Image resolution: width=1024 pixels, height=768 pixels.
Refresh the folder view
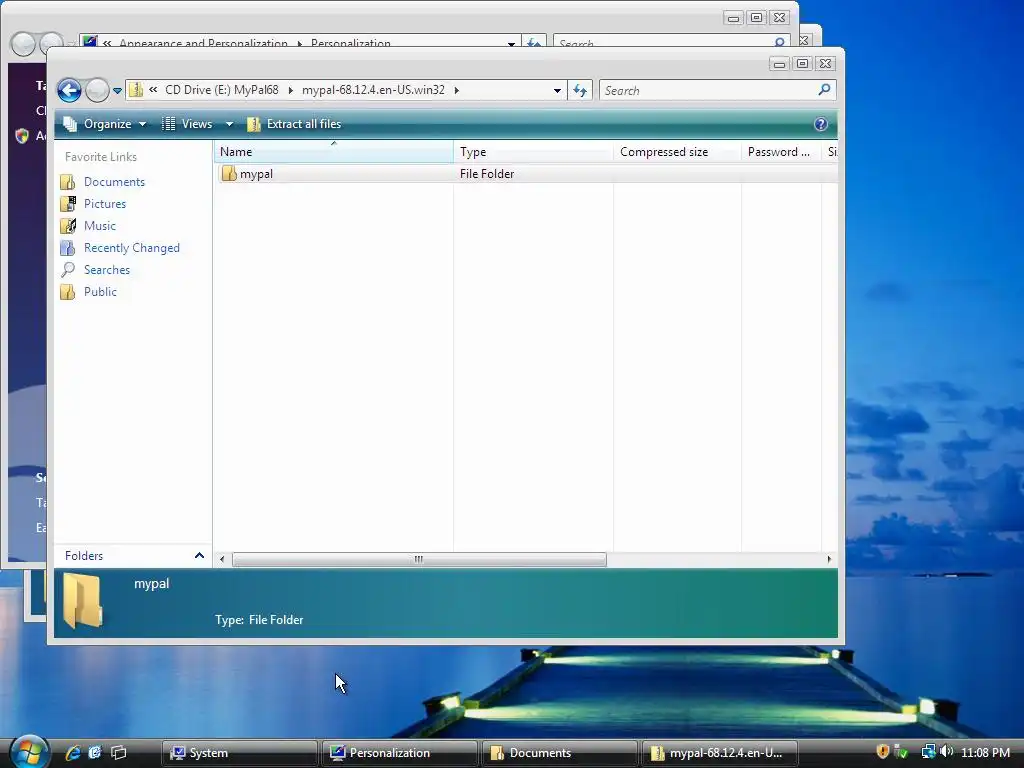pyautogui.click(x=580, y=90)
